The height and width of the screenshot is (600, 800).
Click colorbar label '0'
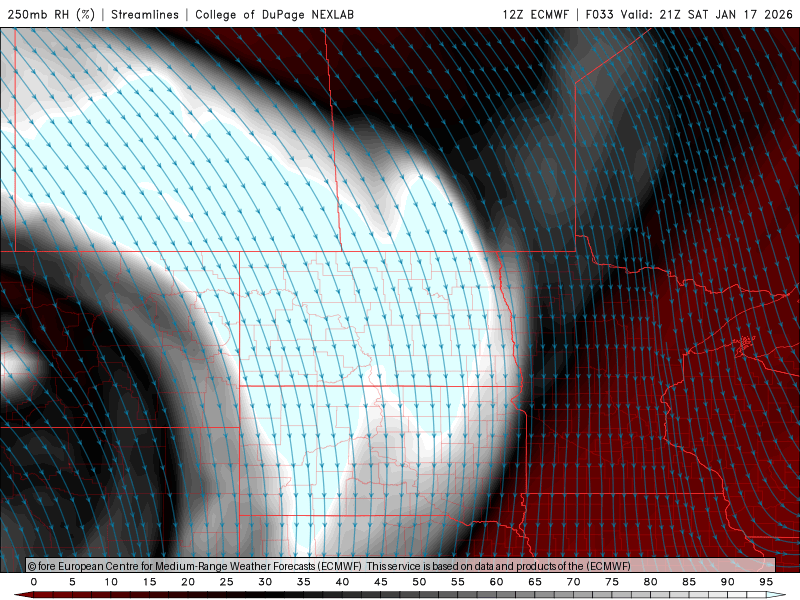(34, 582)
